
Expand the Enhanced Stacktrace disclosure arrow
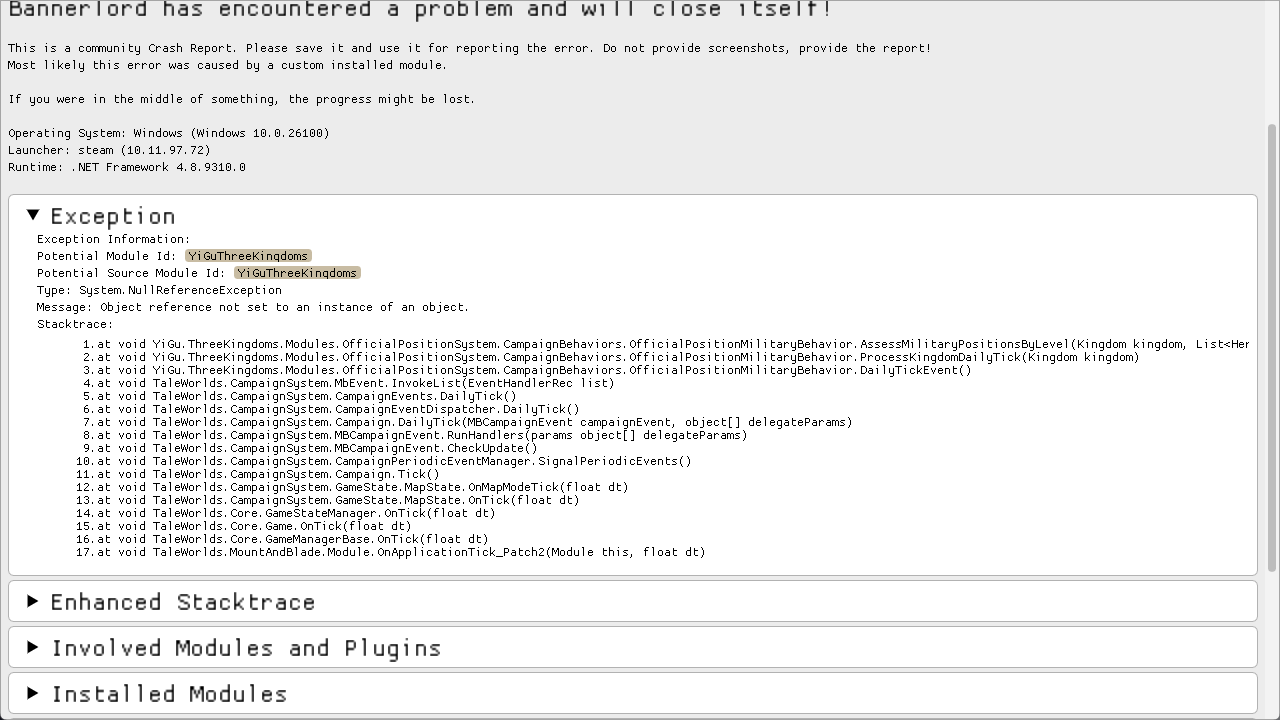[x=33, y=601]
